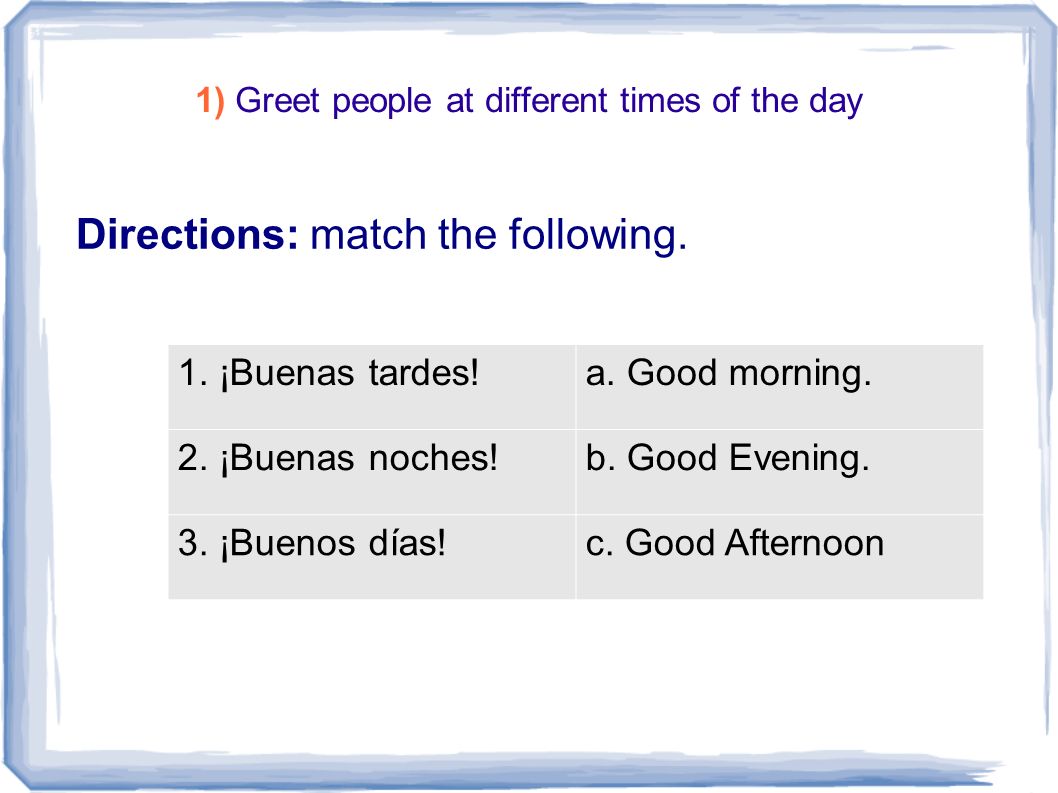
Task: Select the '¡Buenas noches!' table cell
Action: click(x=372, y=472)
